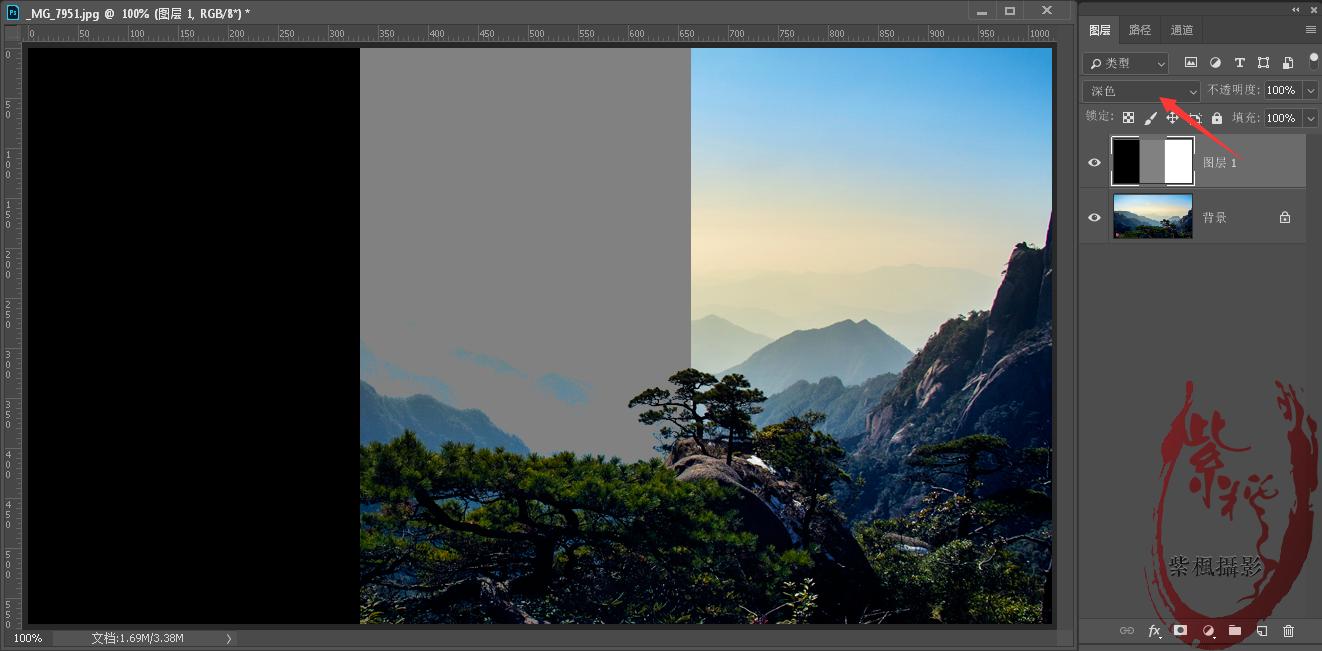Toggle visibility of the 背景 layer

[x=1094, y=217]
